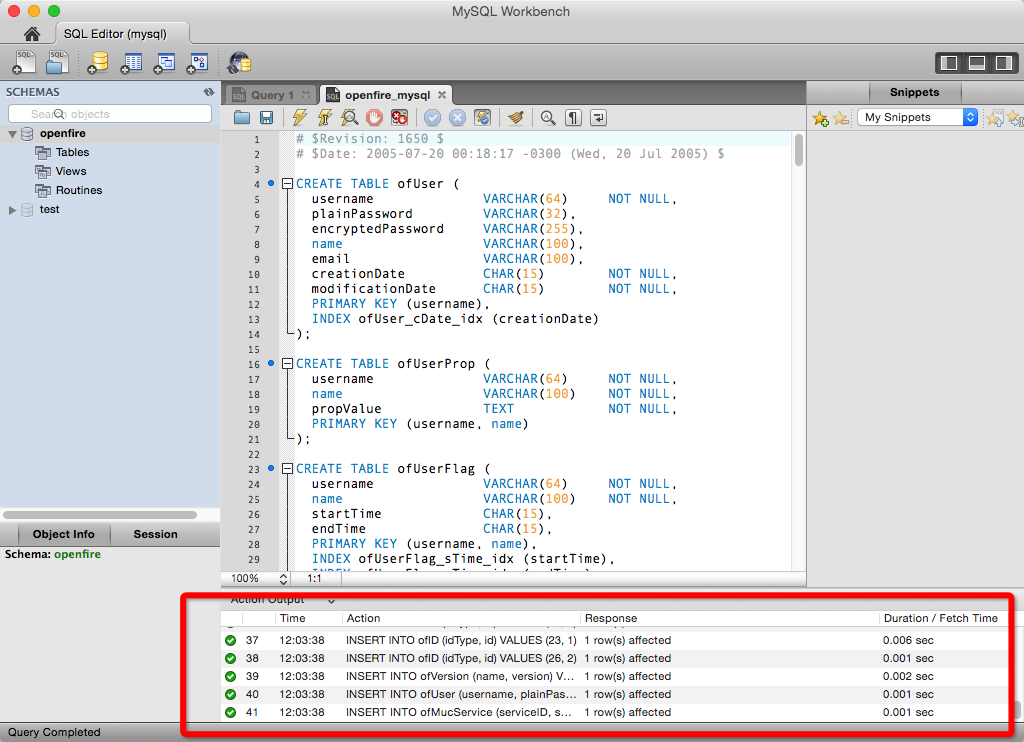Execute statement under cursor icon
Viewport: 1024px width, 742px height.
point(325,118)
